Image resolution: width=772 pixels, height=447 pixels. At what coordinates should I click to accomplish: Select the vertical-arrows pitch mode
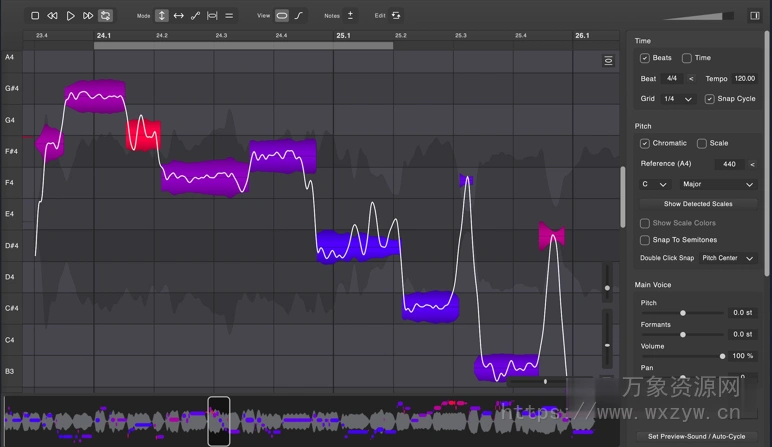coord(161,16)
